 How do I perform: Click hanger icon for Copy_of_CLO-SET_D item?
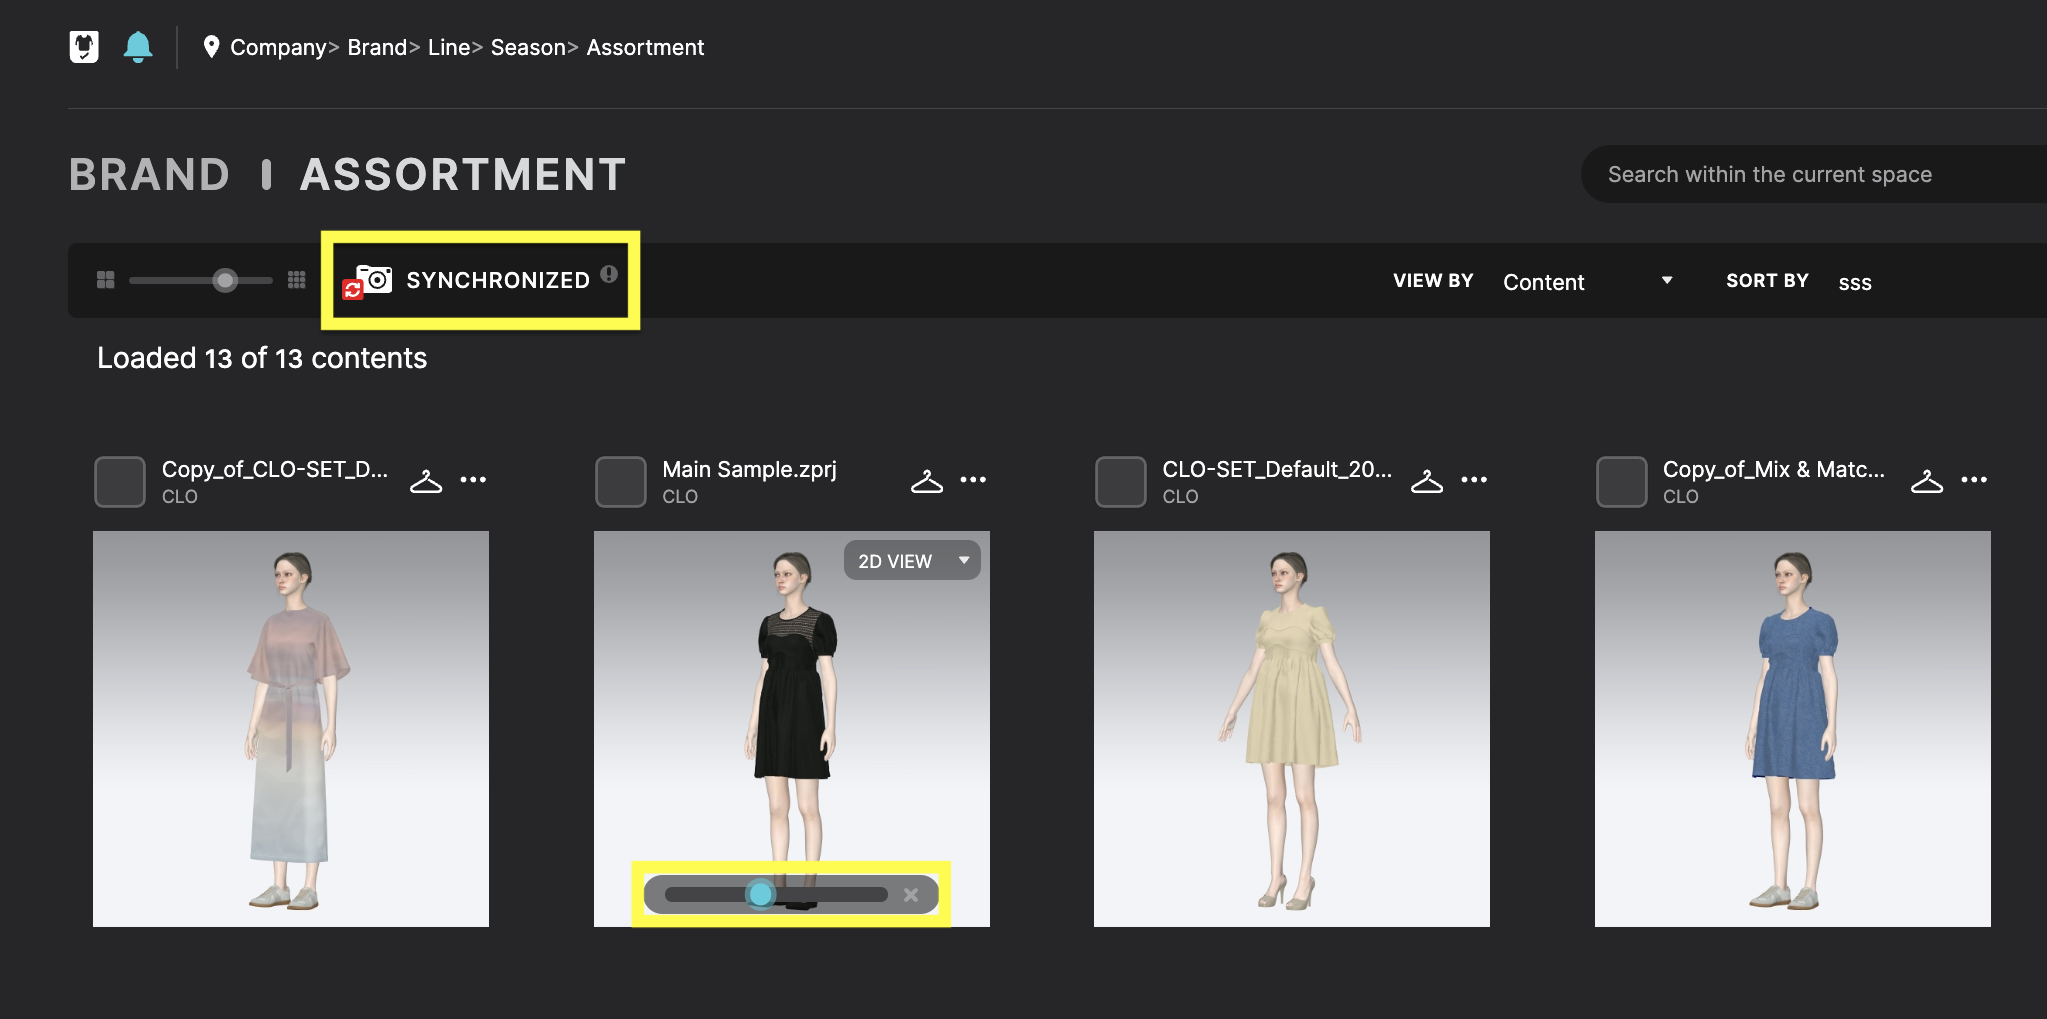(426, 481)
